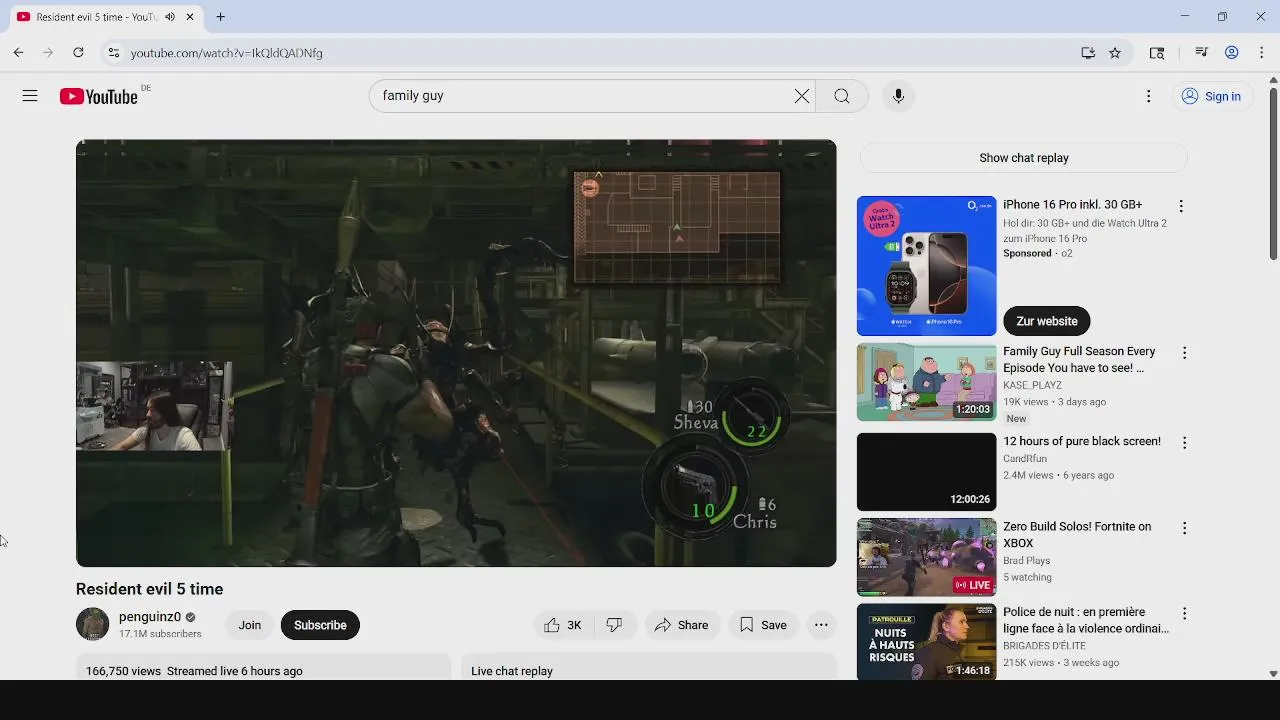Open Family Guy Full Season video thumbnail
The width and height of the screenshot is (1280, 720).
point(926,382)
